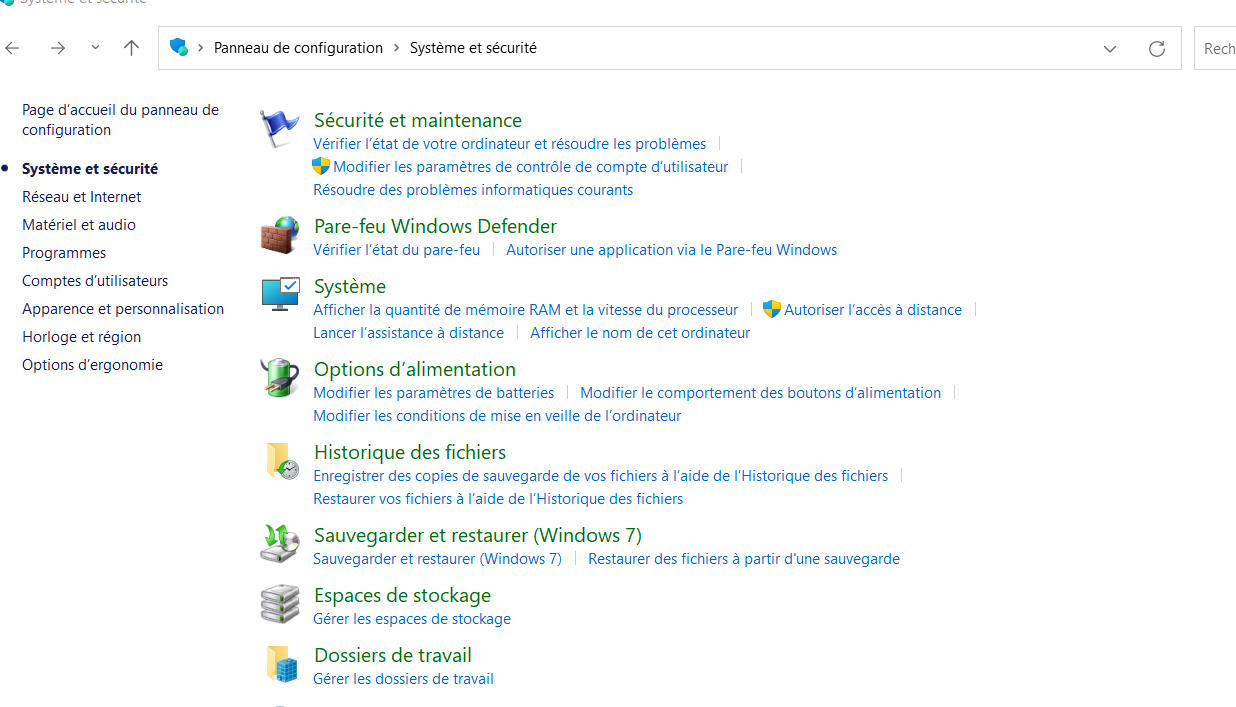The width and height of the screenshot is (1236, 707).
Task: Open the Options d'alimentation heading
Action: (x=415, y=369)
